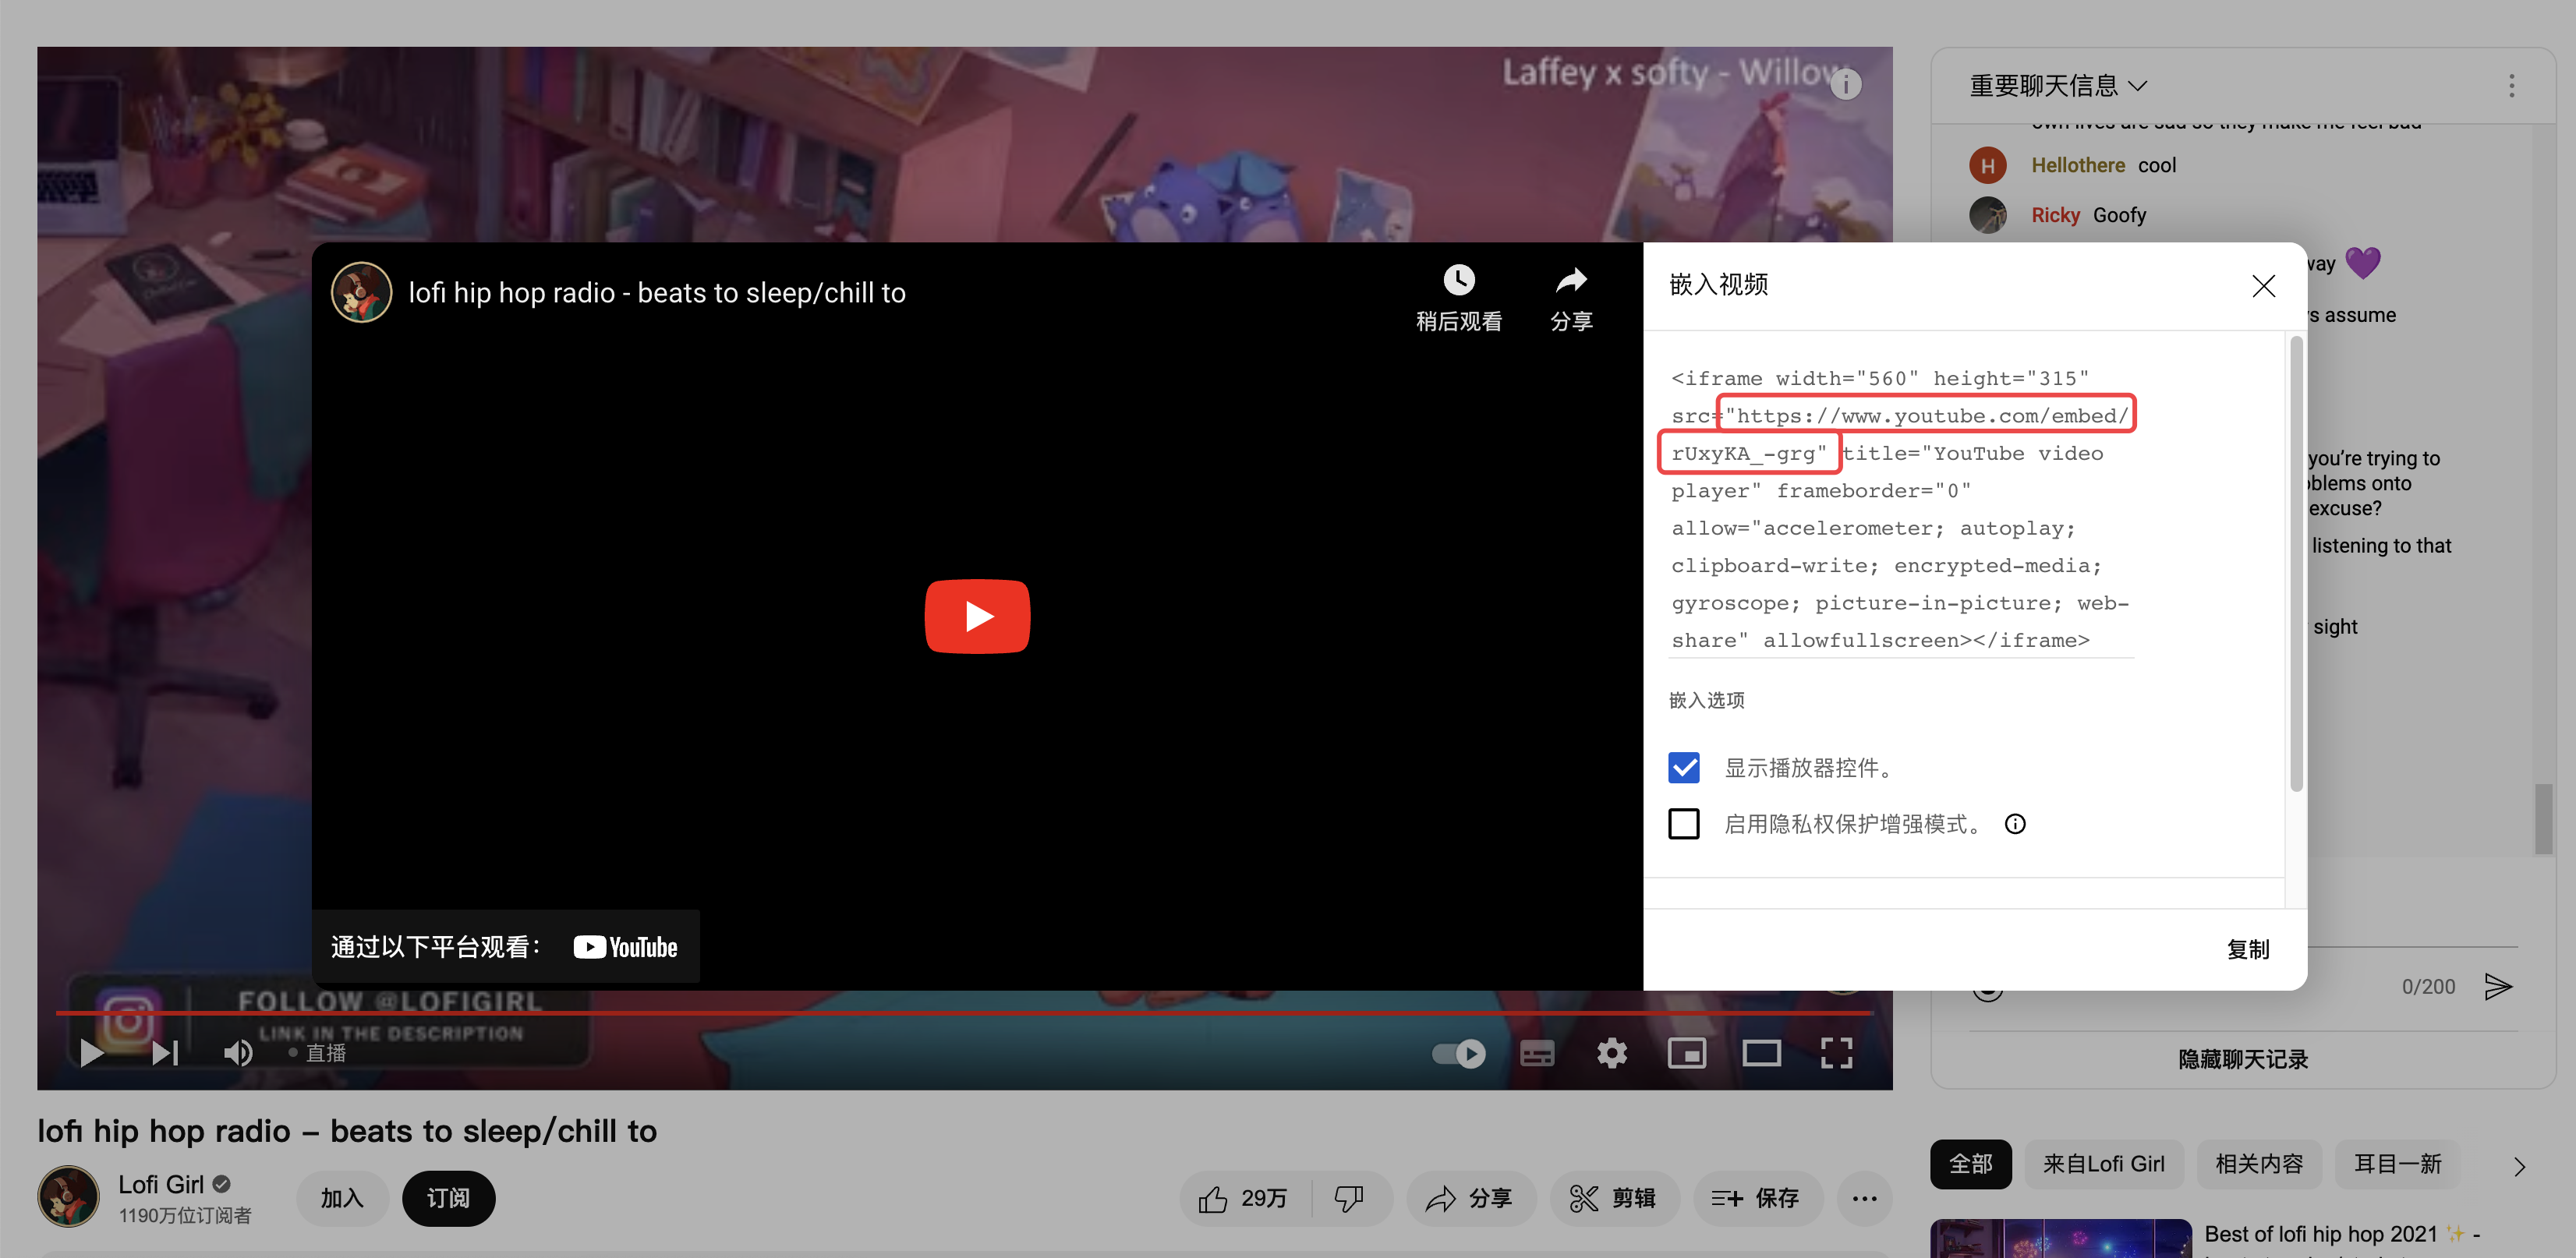Enable privacy-enhanced mode checkbox

point(1684,824)
